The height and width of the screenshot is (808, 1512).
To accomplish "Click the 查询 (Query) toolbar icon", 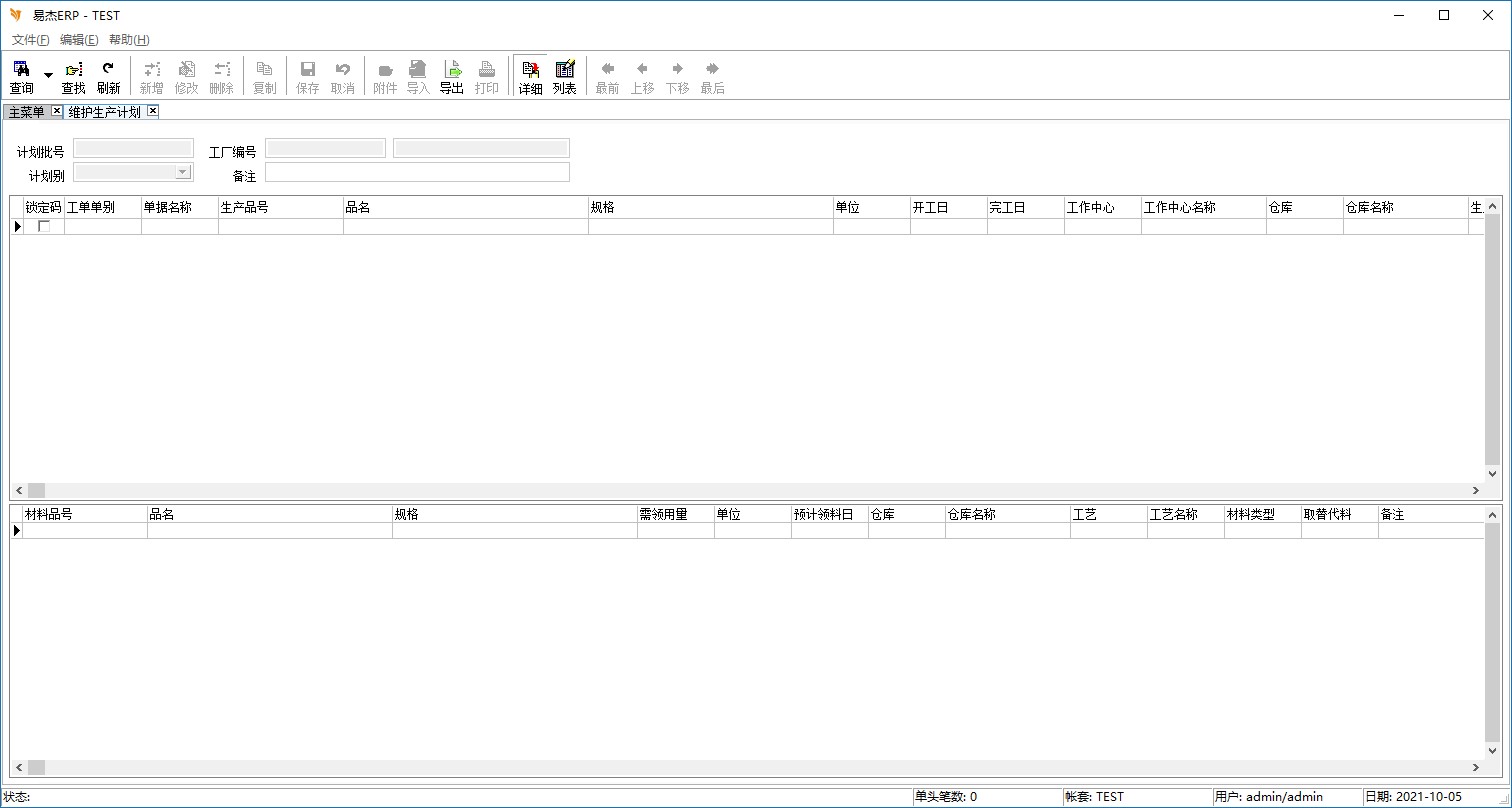I will click(21, 76).
